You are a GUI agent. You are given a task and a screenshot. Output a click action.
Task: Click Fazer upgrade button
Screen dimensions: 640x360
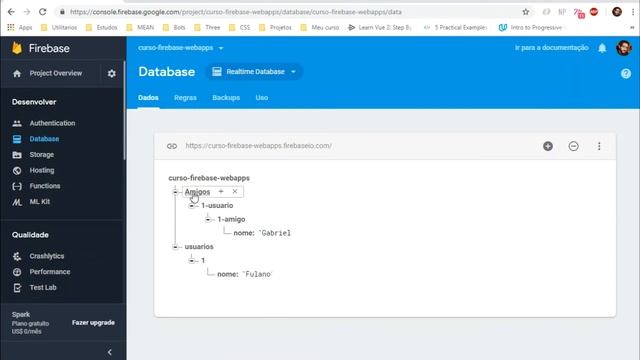(x=93, y=322)
